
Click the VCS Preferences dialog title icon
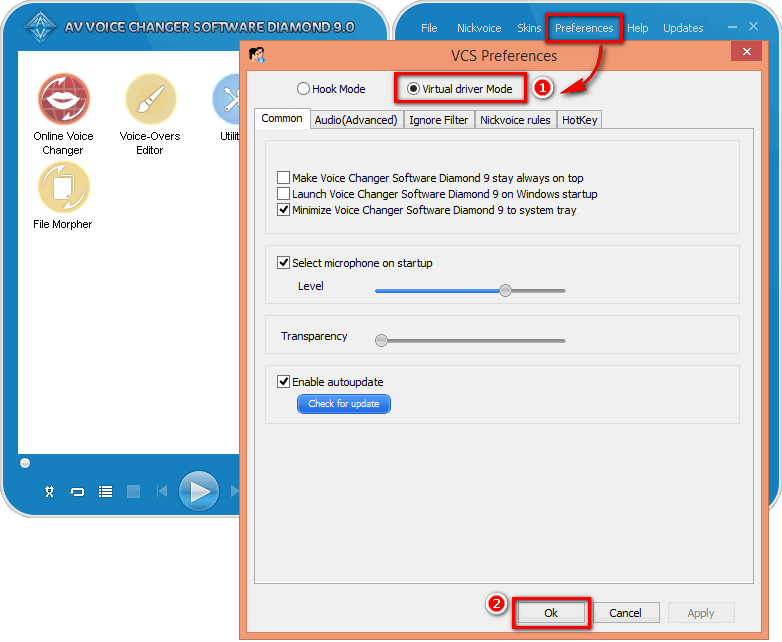257,55
